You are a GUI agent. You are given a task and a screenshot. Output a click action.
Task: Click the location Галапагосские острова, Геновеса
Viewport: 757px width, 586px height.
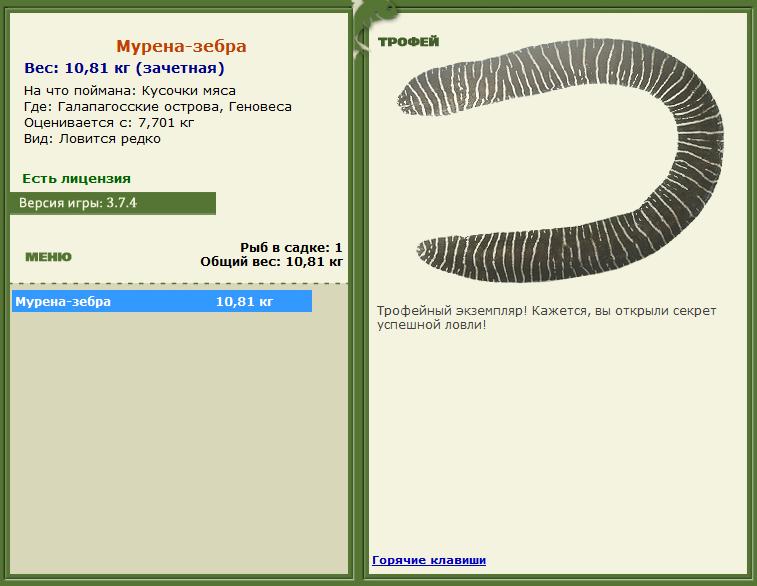coord(158,107)
